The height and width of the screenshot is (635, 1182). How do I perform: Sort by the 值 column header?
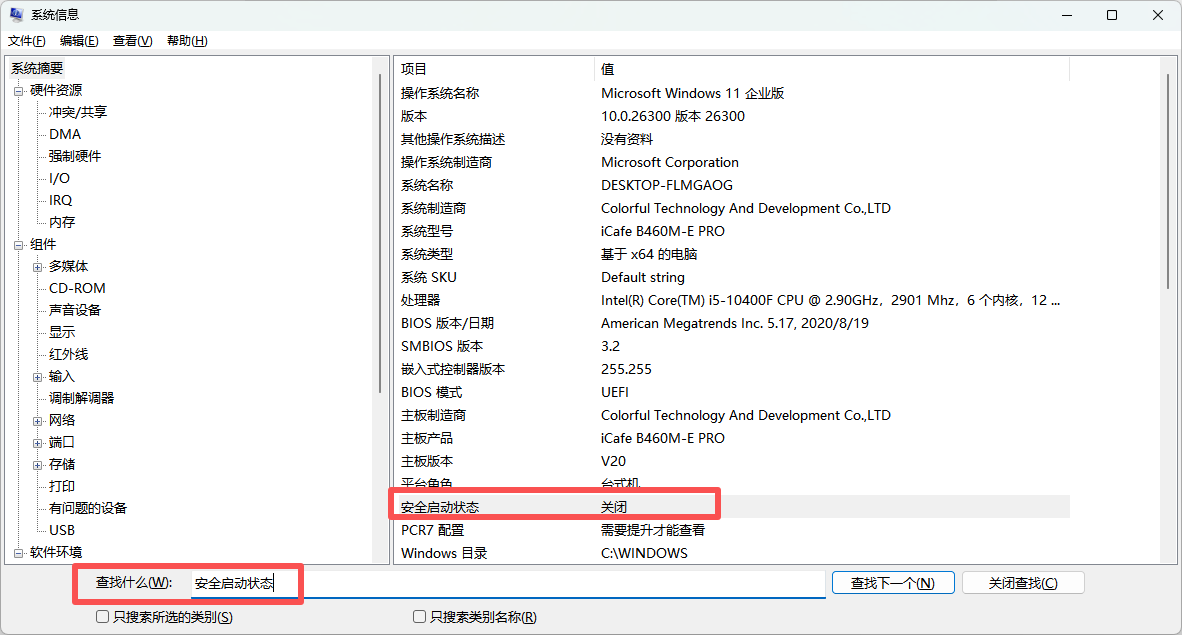tap(832, 69)
